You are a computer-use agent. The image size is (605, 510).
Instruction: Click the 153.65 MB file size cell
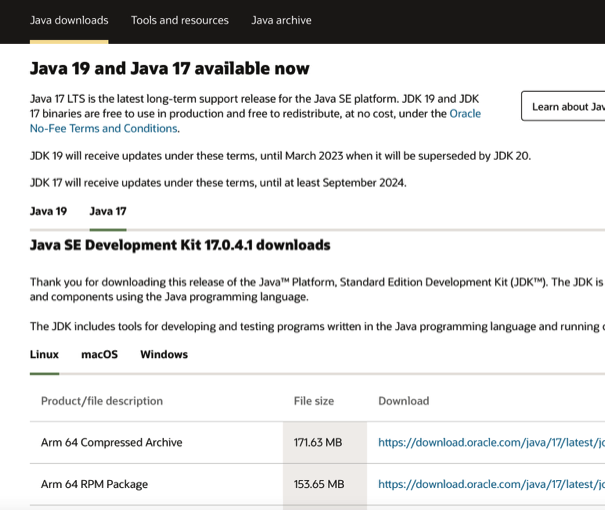[x=319, y=484]
